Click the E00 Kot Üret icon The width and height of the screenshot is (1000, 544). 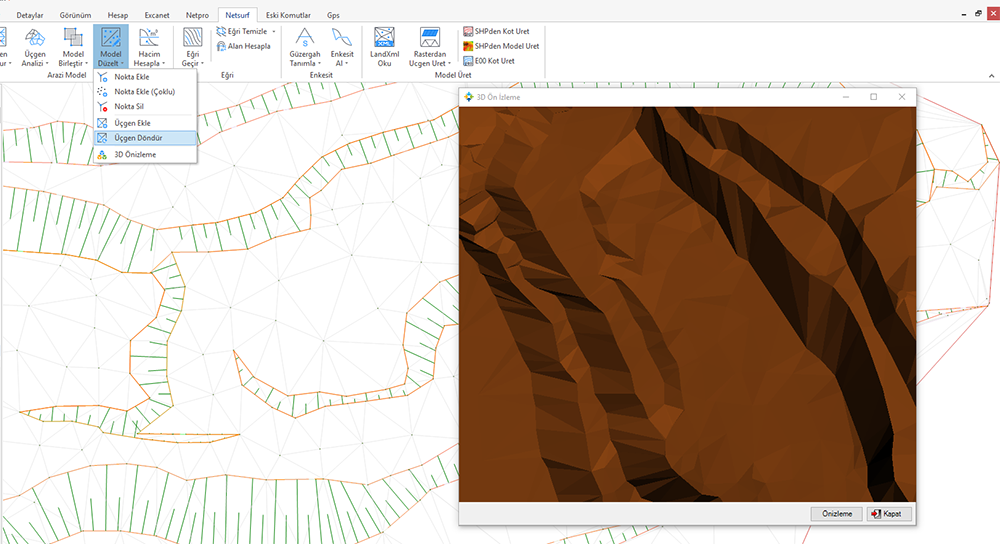[x=468, y=60]
